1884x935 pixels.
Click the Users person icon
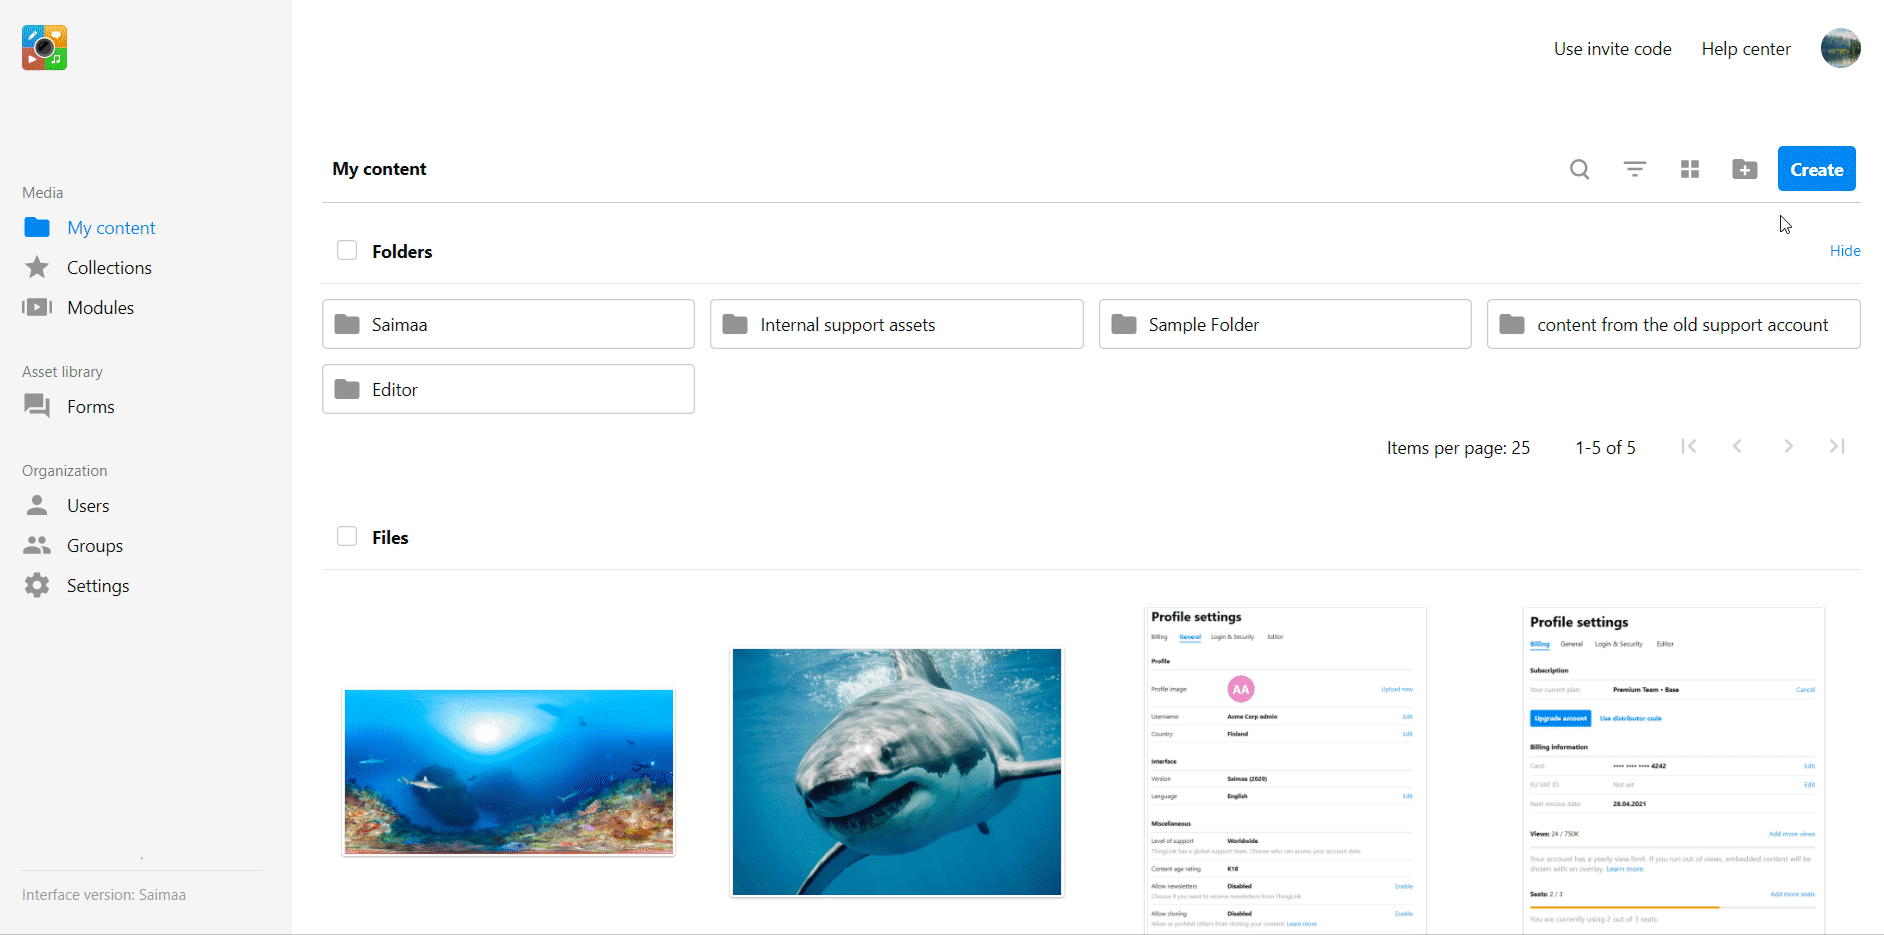(x=37, y=505)
